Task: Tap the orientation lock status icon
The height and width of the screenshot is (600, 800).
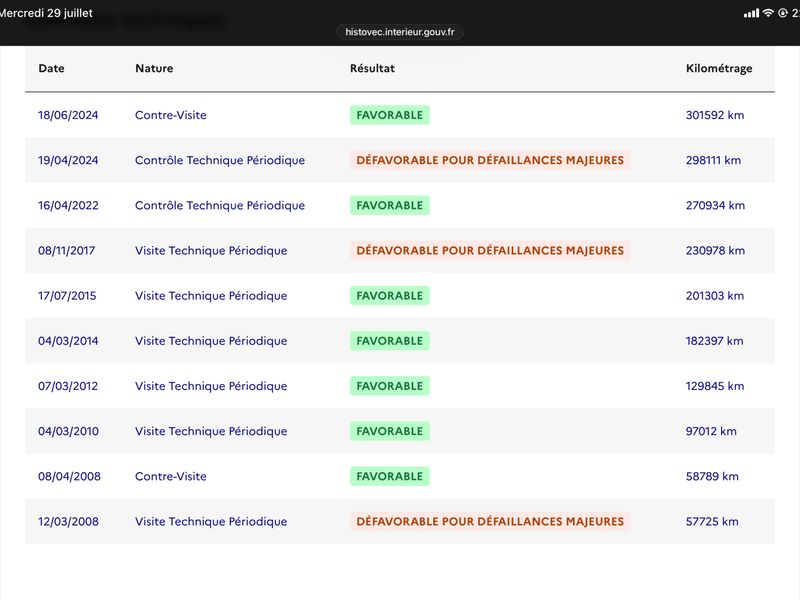Action: [x=783, y=13]
